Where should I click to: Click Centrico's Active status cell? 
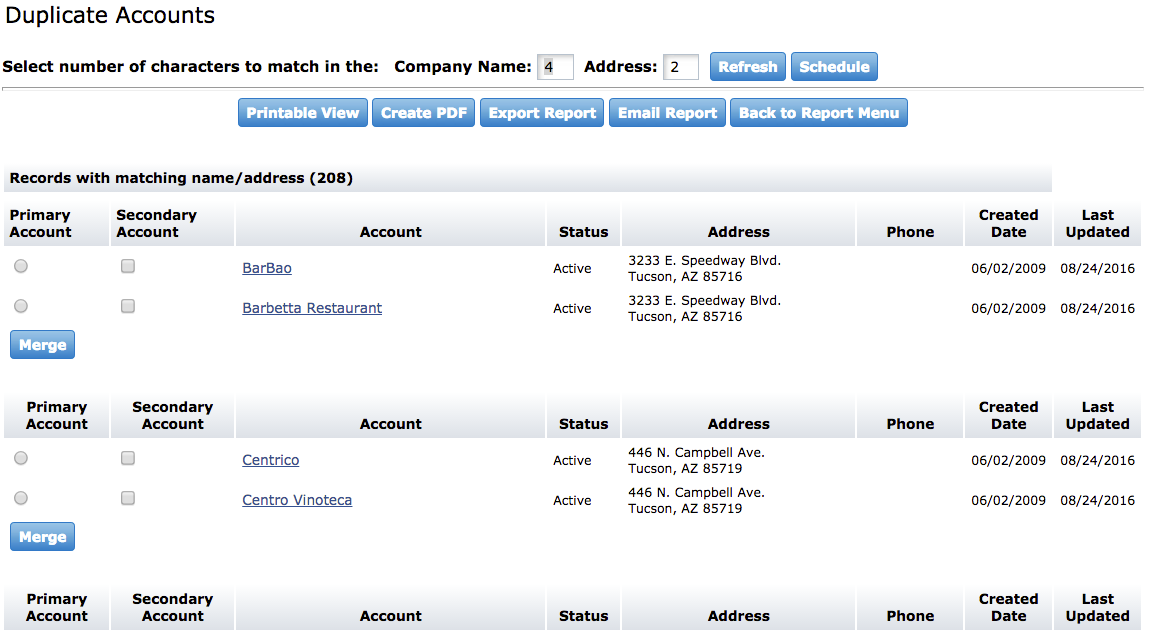(573, 460)
